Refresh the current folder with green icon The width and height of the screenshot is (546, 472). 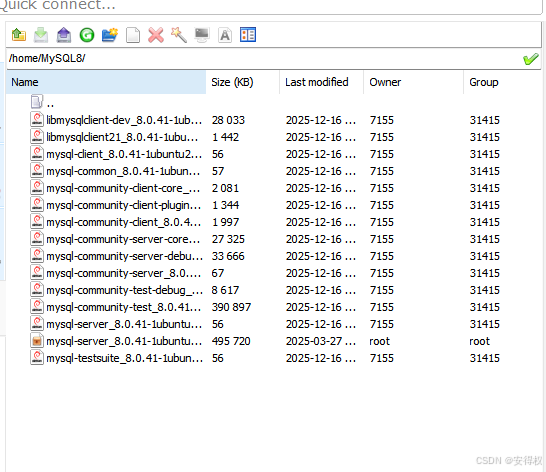(87, 35)
